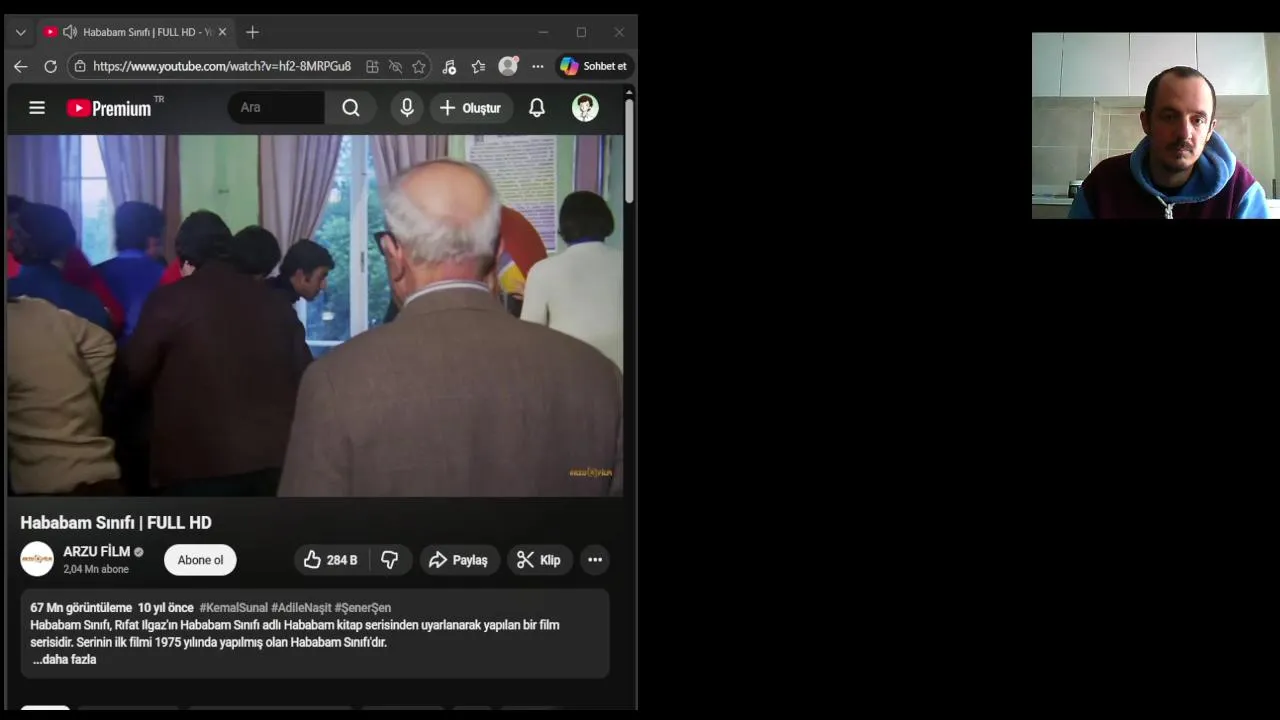Open #AdileNaşit hashtag link

click(x=301, y=607)
